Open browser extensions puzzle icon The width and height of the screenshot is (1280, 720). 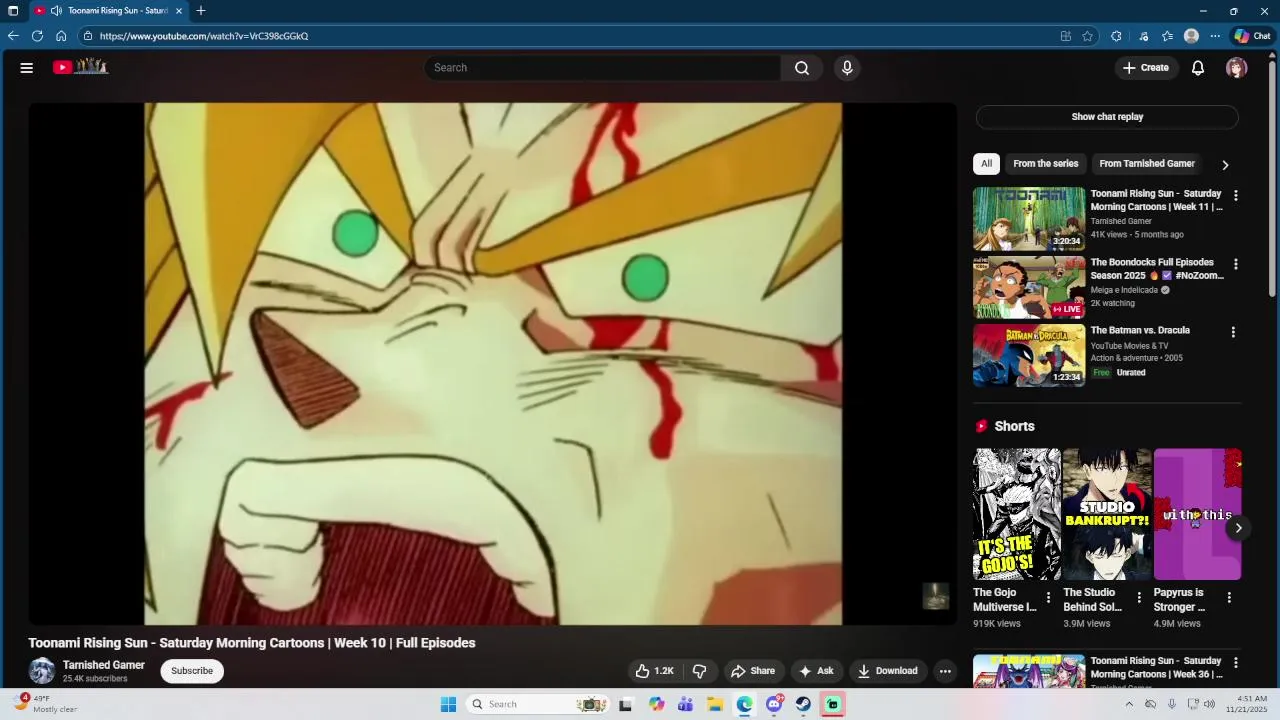click(1116, 36)
